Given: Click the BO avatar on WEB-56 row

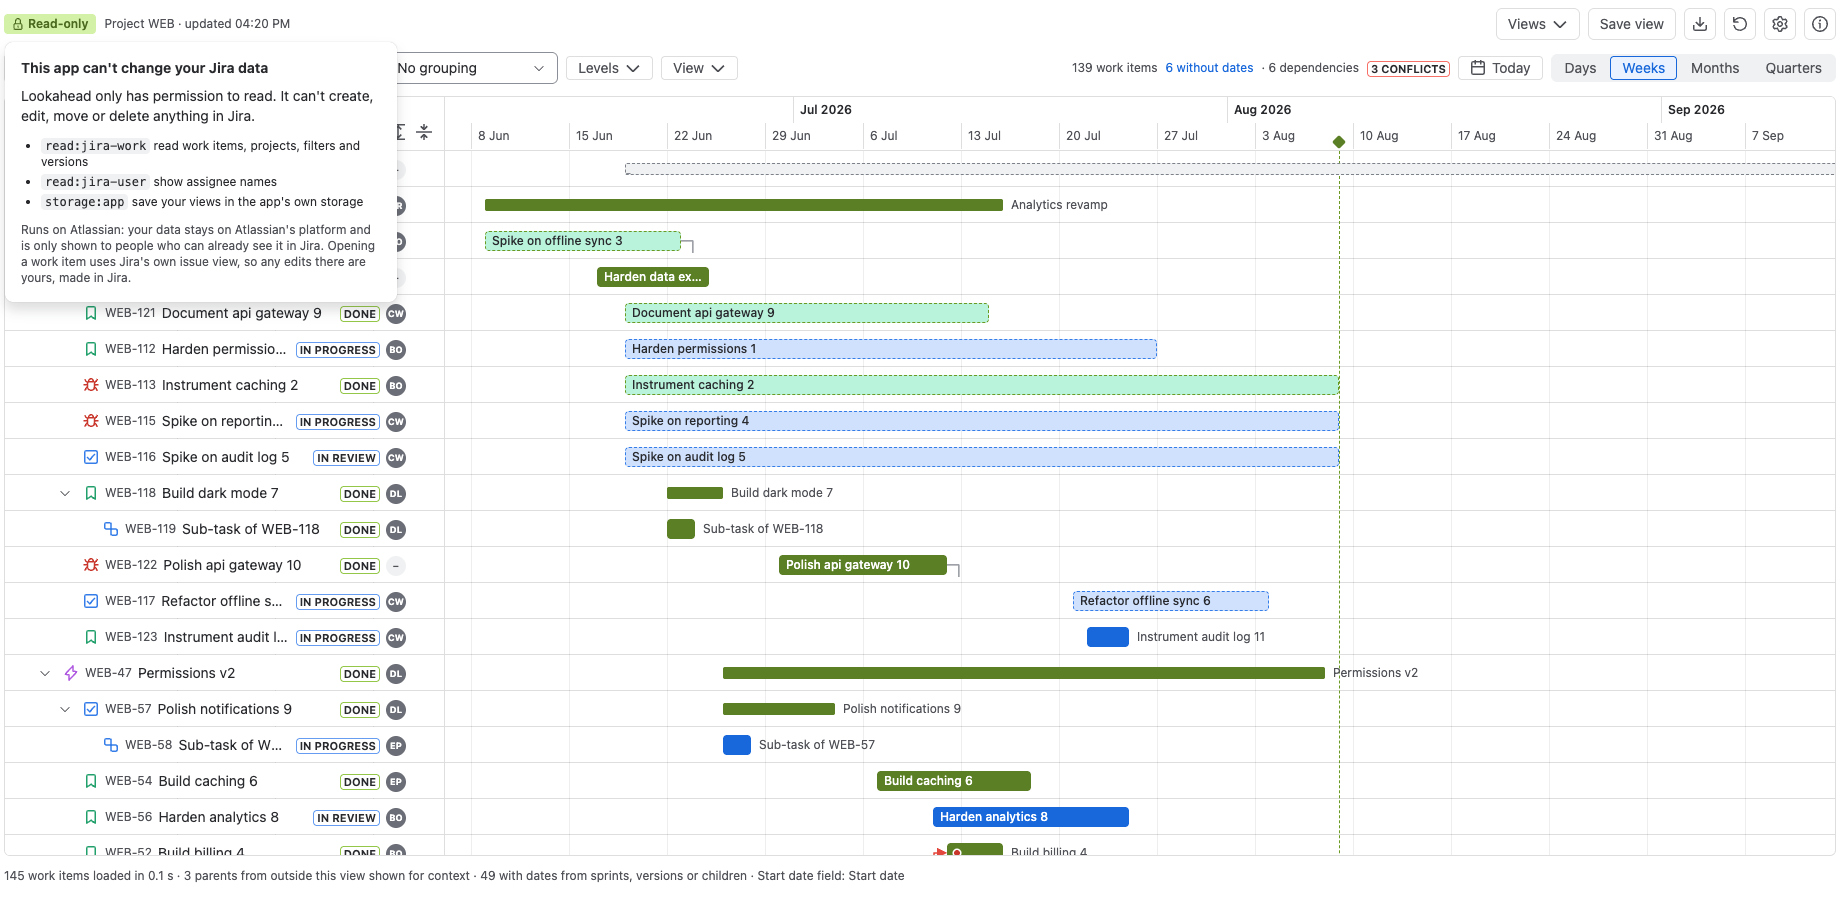Looking at the screenshot, I should pos(396,817).
